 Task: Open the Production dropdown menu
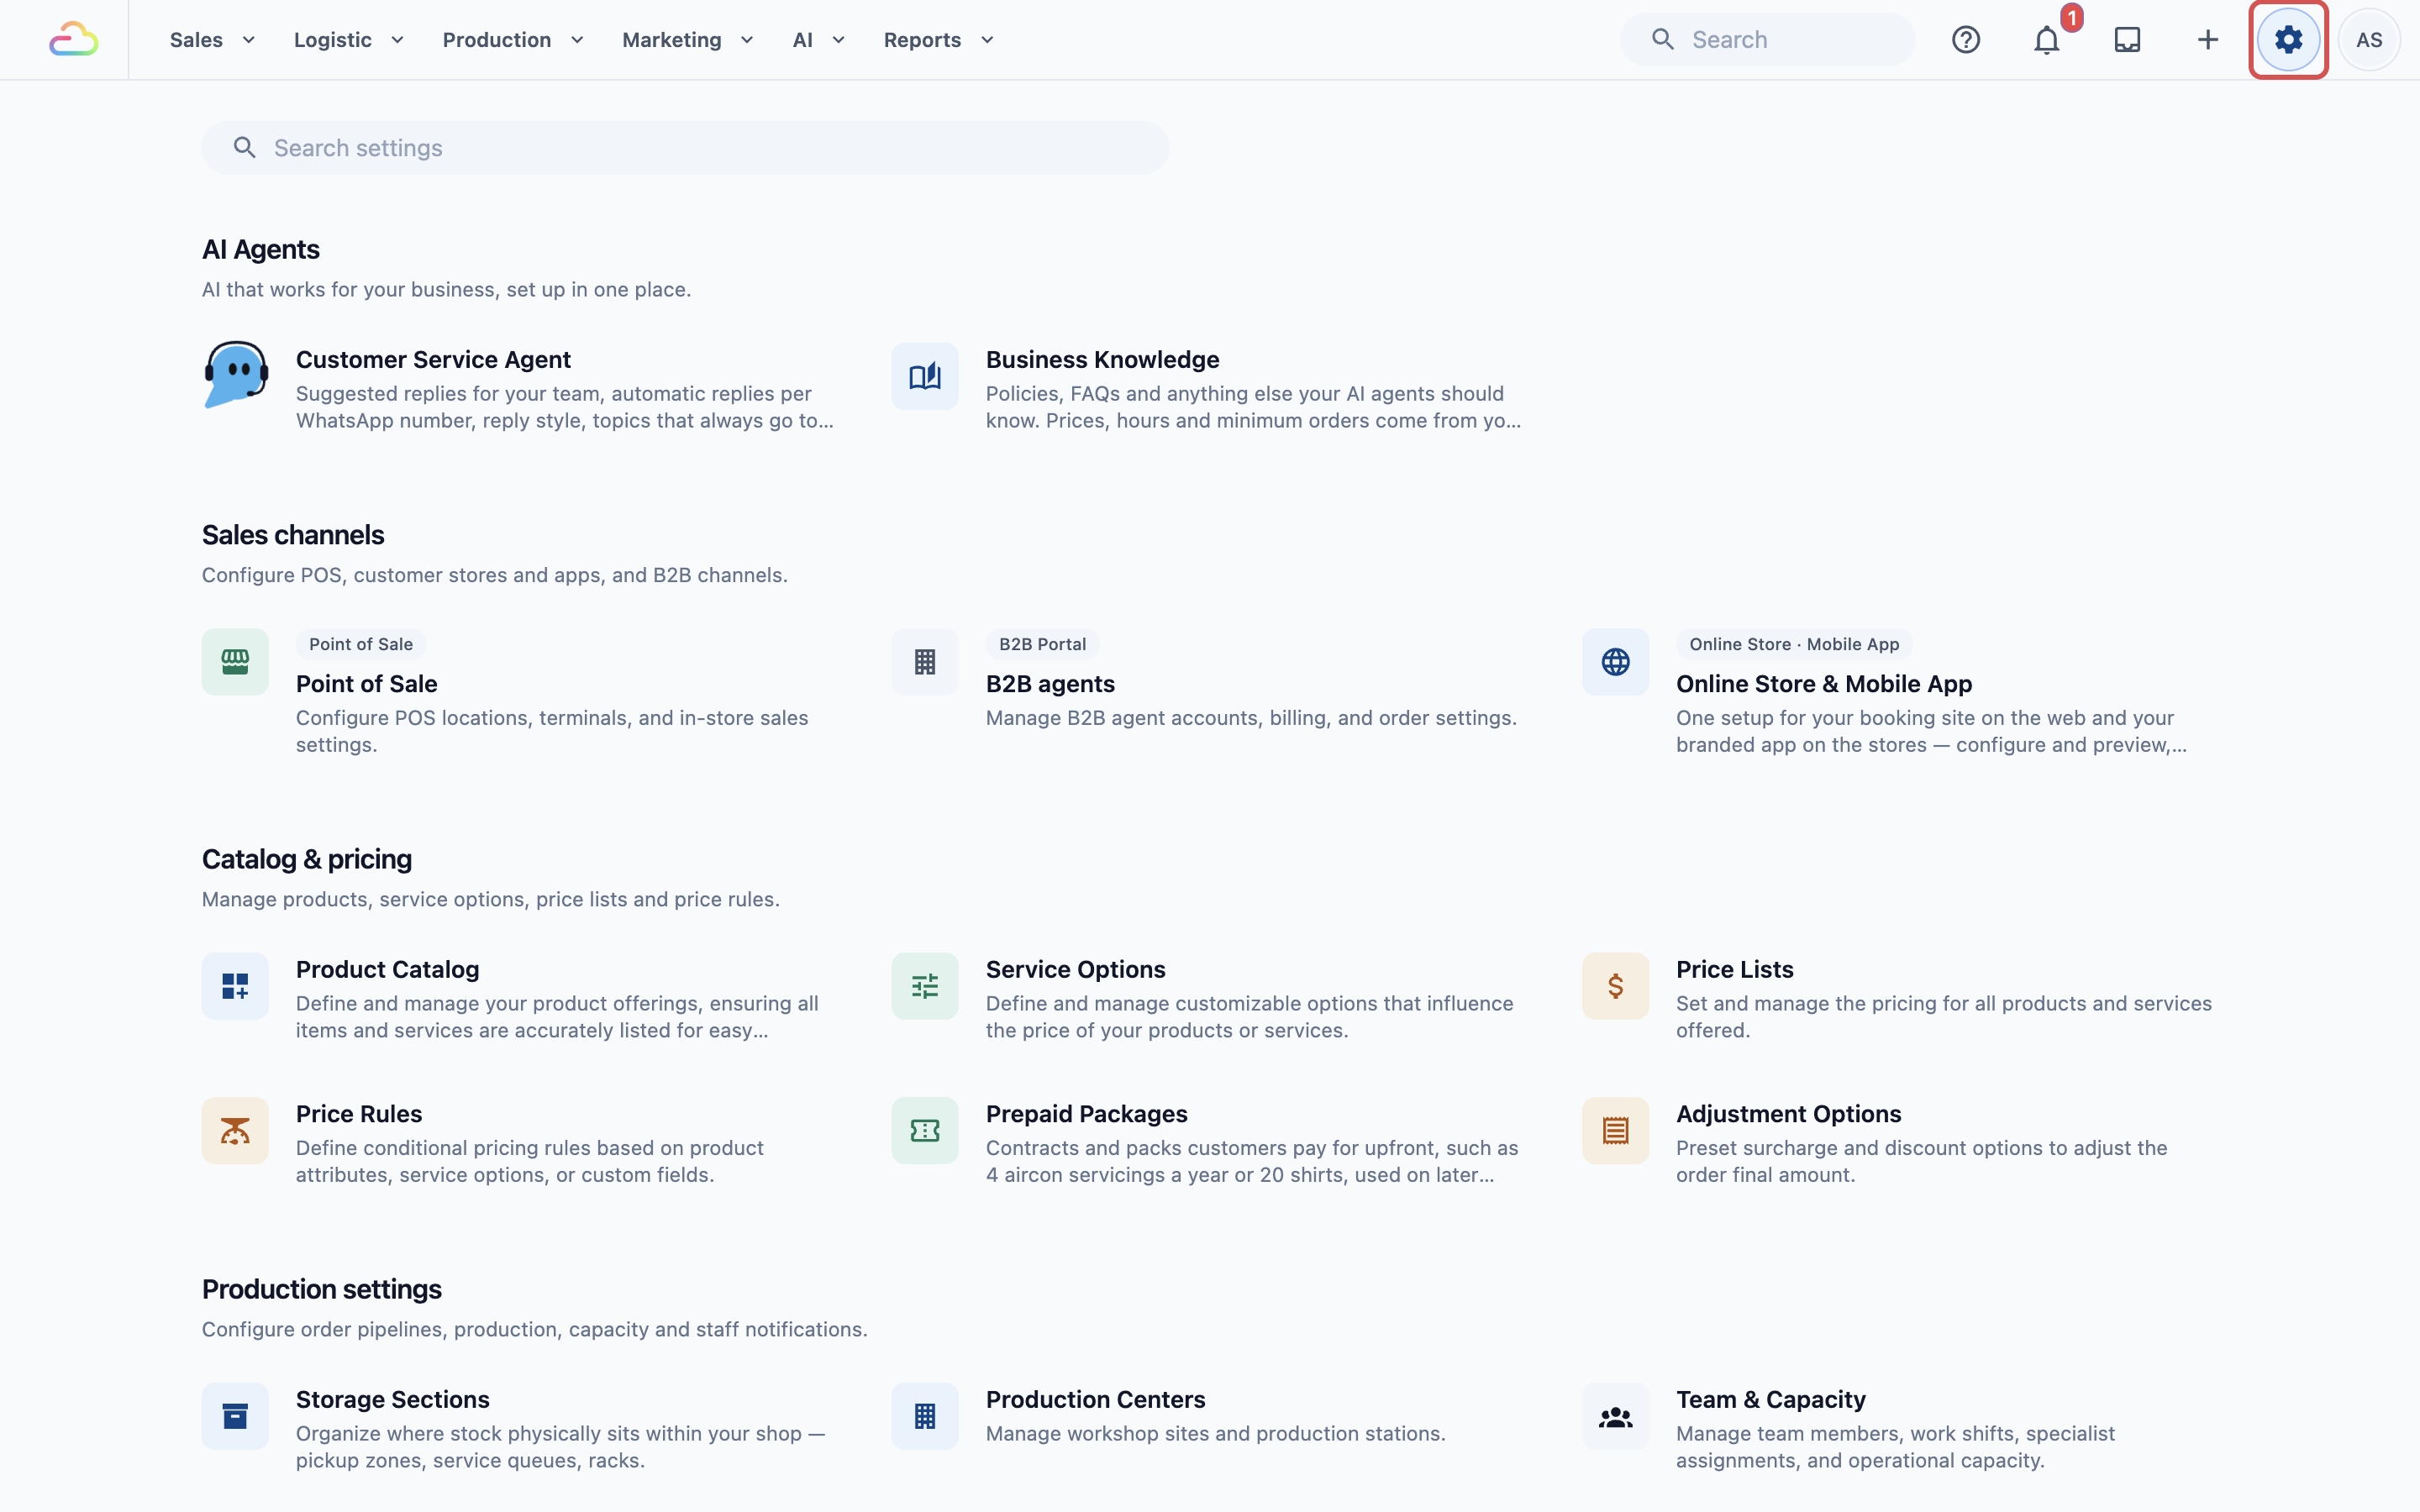click(x=513, y=40)
